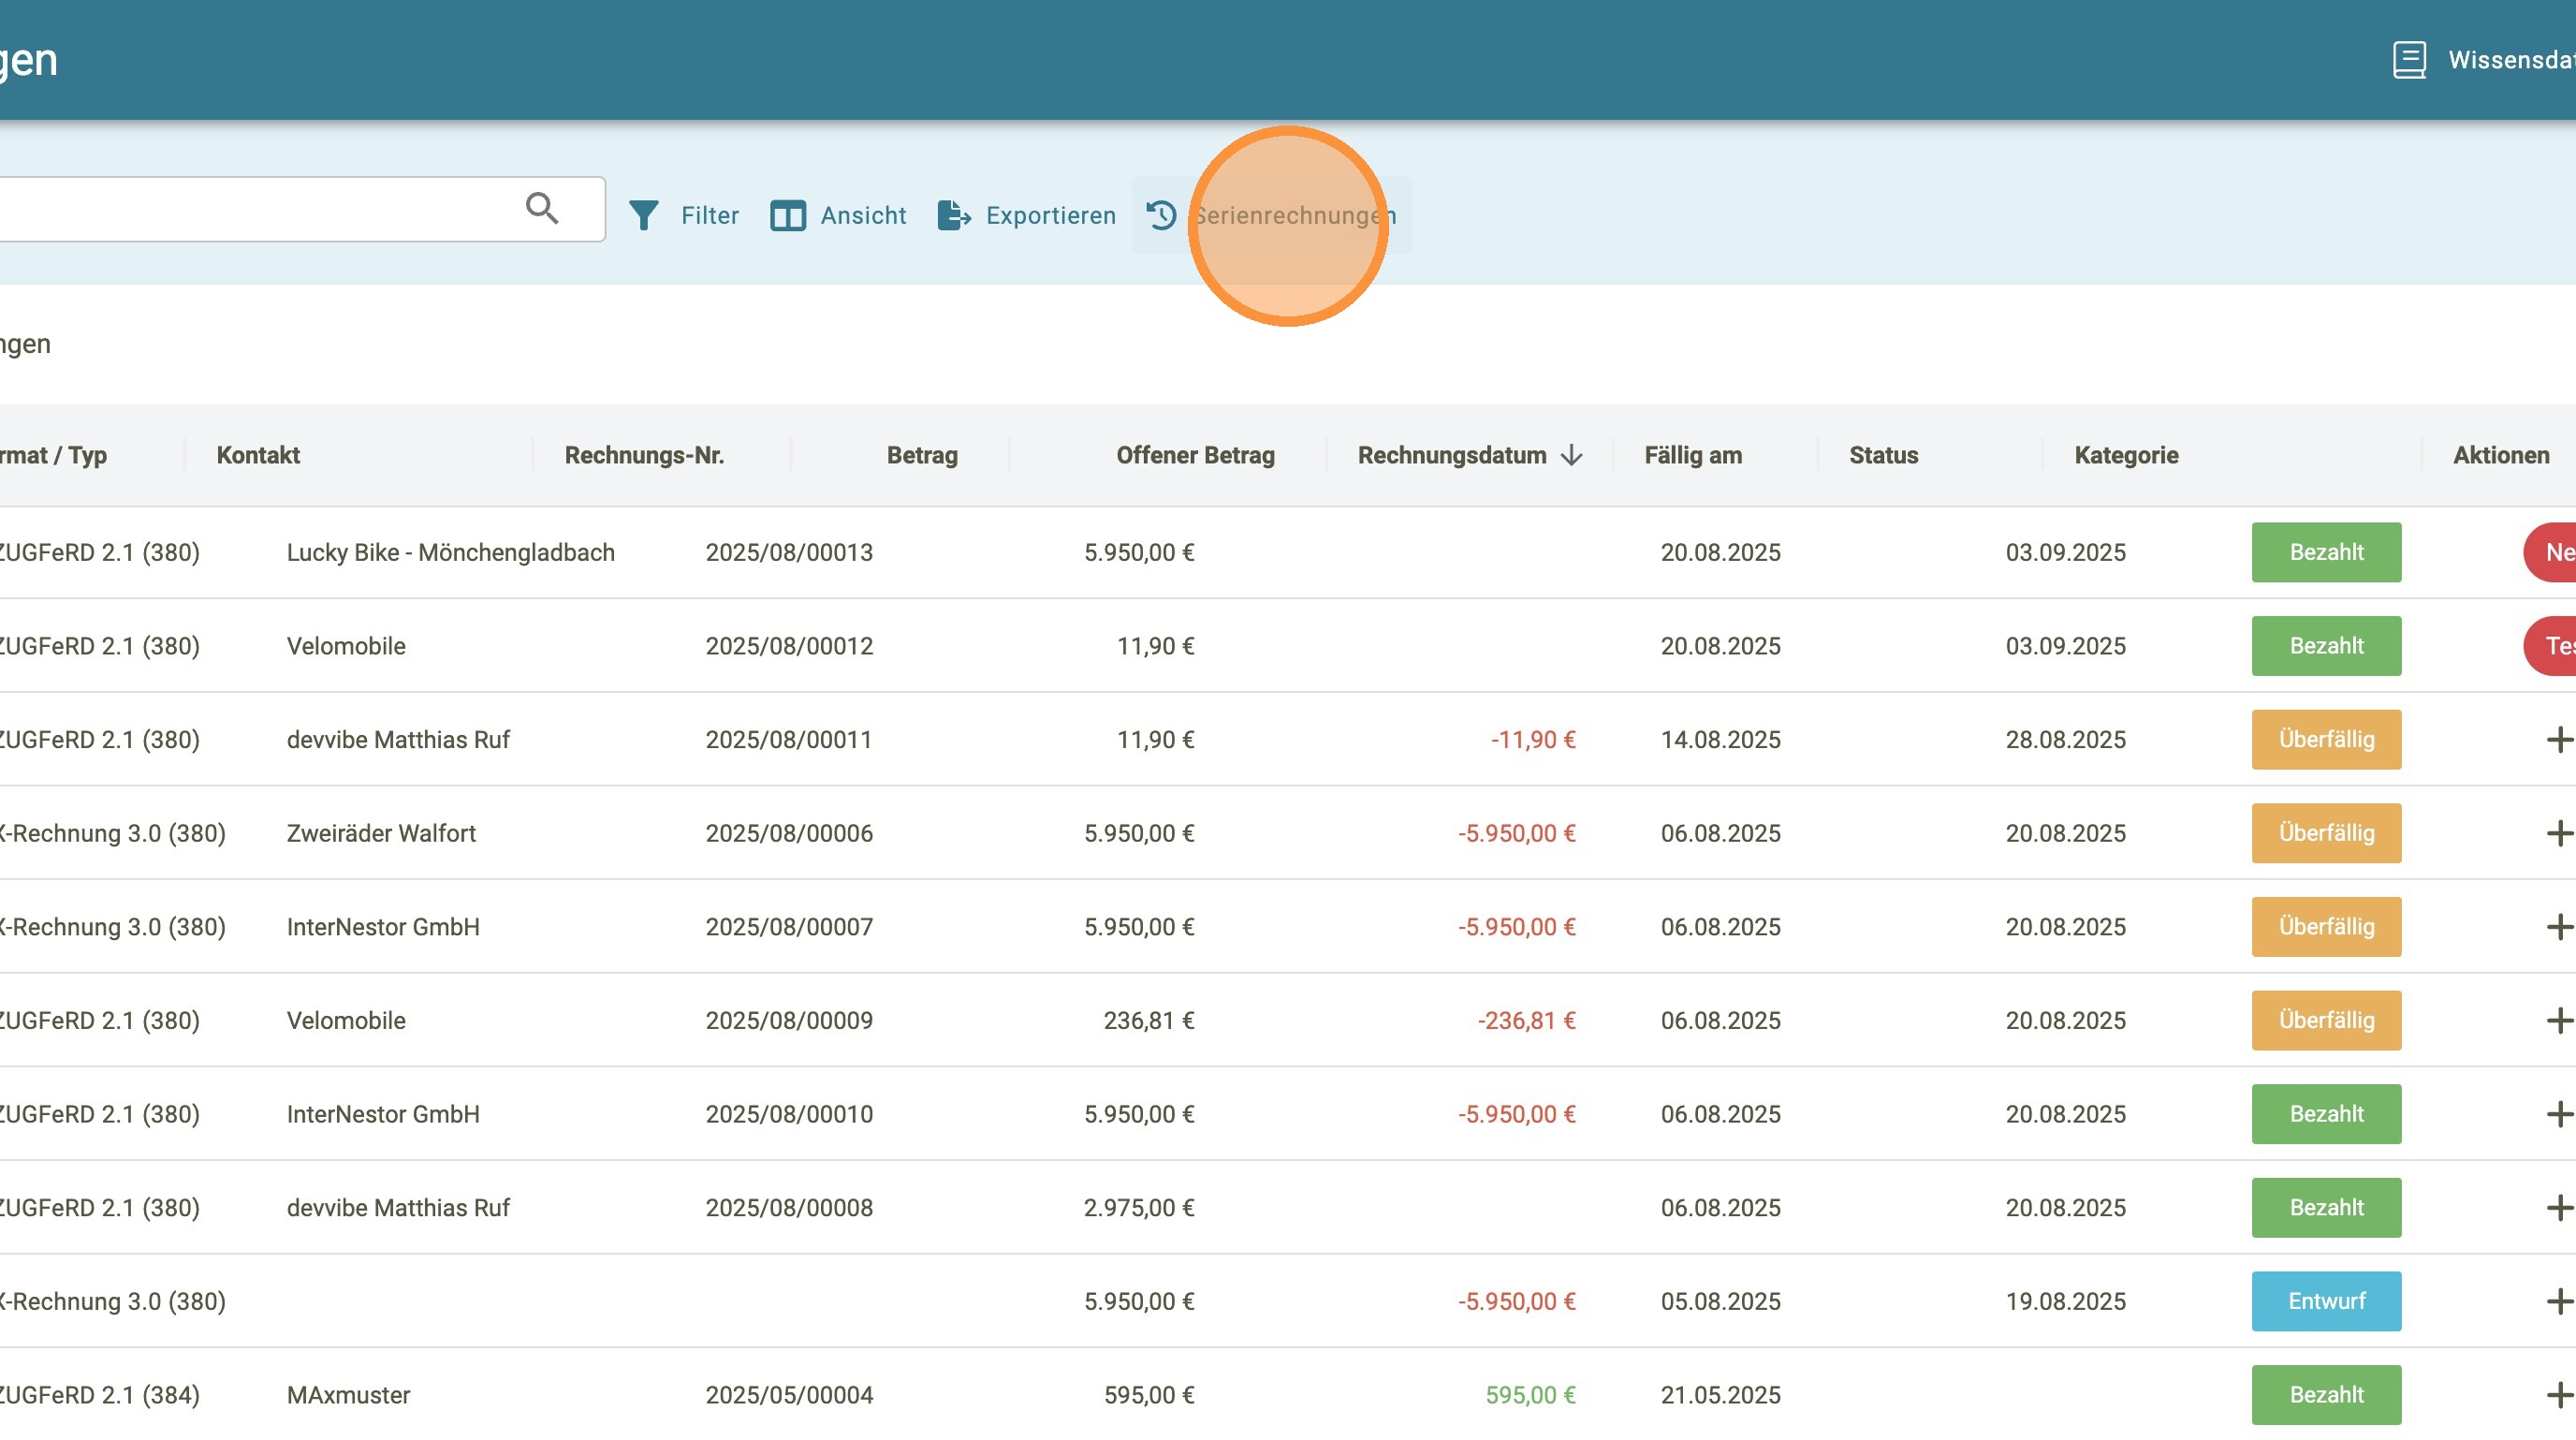Screen dimensions: 2576x1440
Task: Sort by Kontakt column header
Action: [258, 456]
